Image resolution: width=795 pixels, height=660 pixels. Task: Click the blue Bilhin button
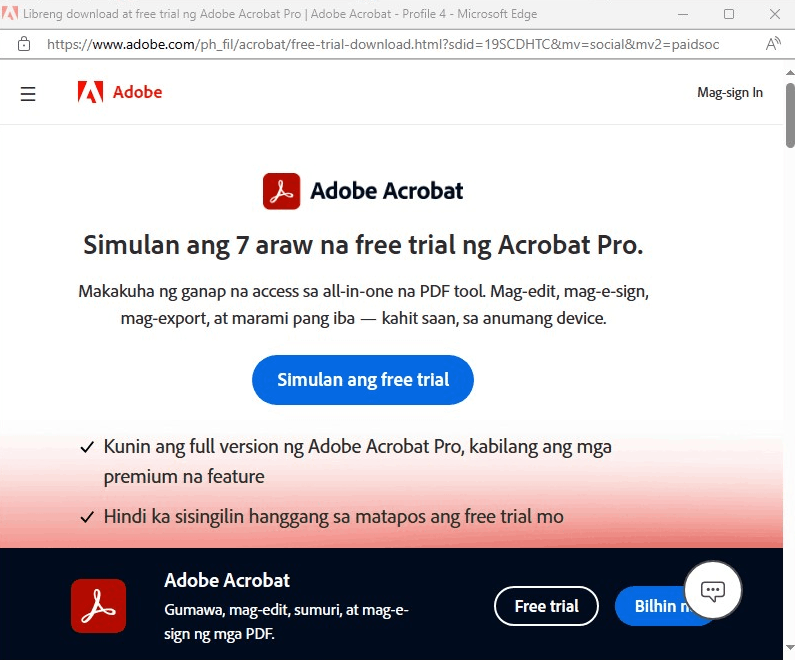pyautogui.click(x=654, y=606)
